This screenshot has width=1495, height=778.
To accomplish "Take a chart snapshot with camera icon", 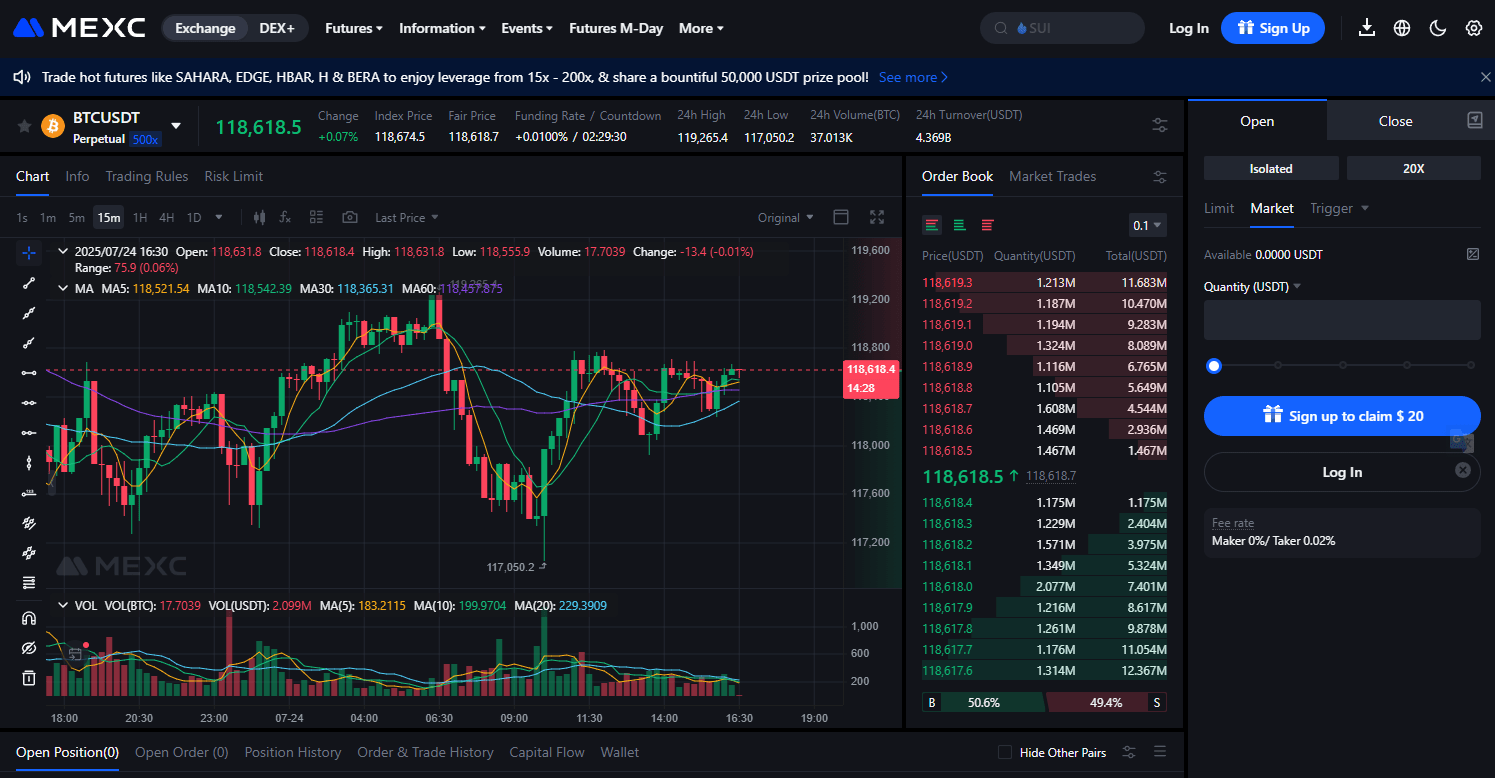I will 350,217.
